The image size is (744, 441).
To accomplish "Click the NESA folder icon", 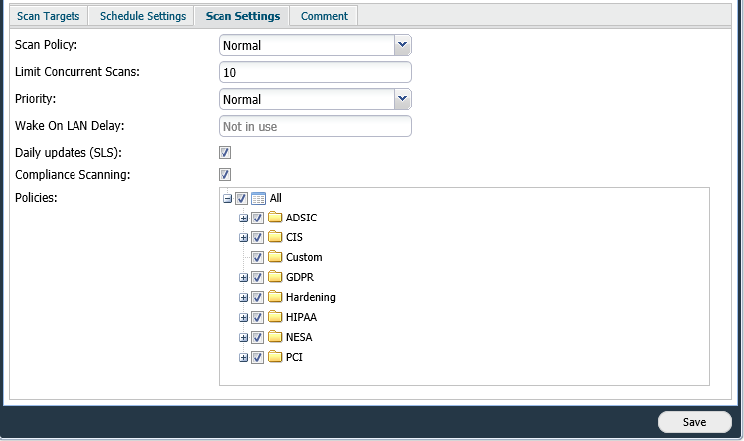I will pyautogui.click(x=275, y=338).
